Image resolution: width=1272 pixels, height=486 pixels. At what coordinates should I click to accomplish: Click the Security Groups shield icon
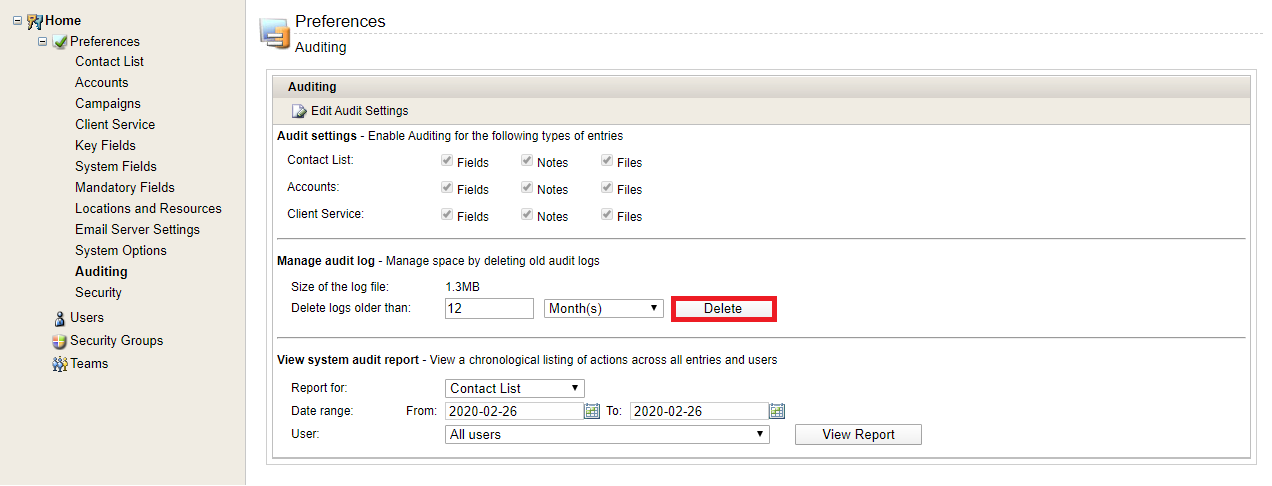point(60,341)
